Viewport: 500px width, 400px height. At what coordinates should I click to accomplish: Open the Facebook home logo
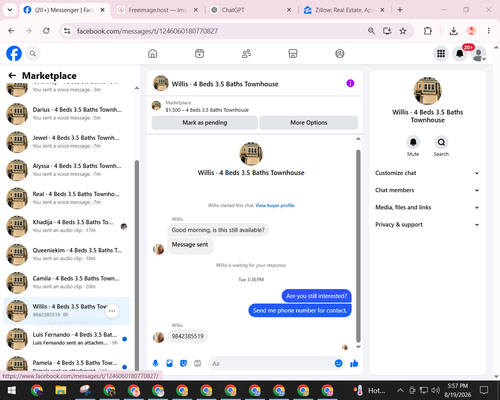(x=14, y=53)
